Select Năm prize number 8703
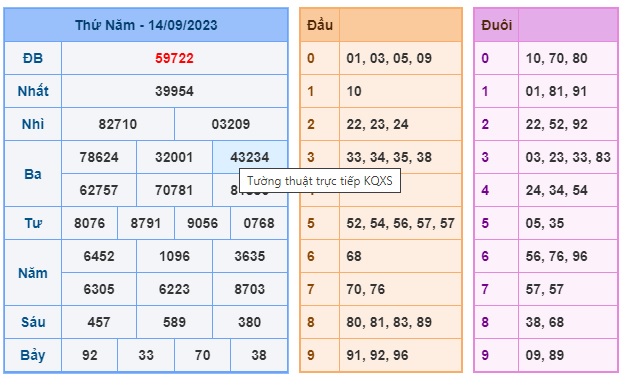Screen dimensions: 627x387 (x=250, y=289)
